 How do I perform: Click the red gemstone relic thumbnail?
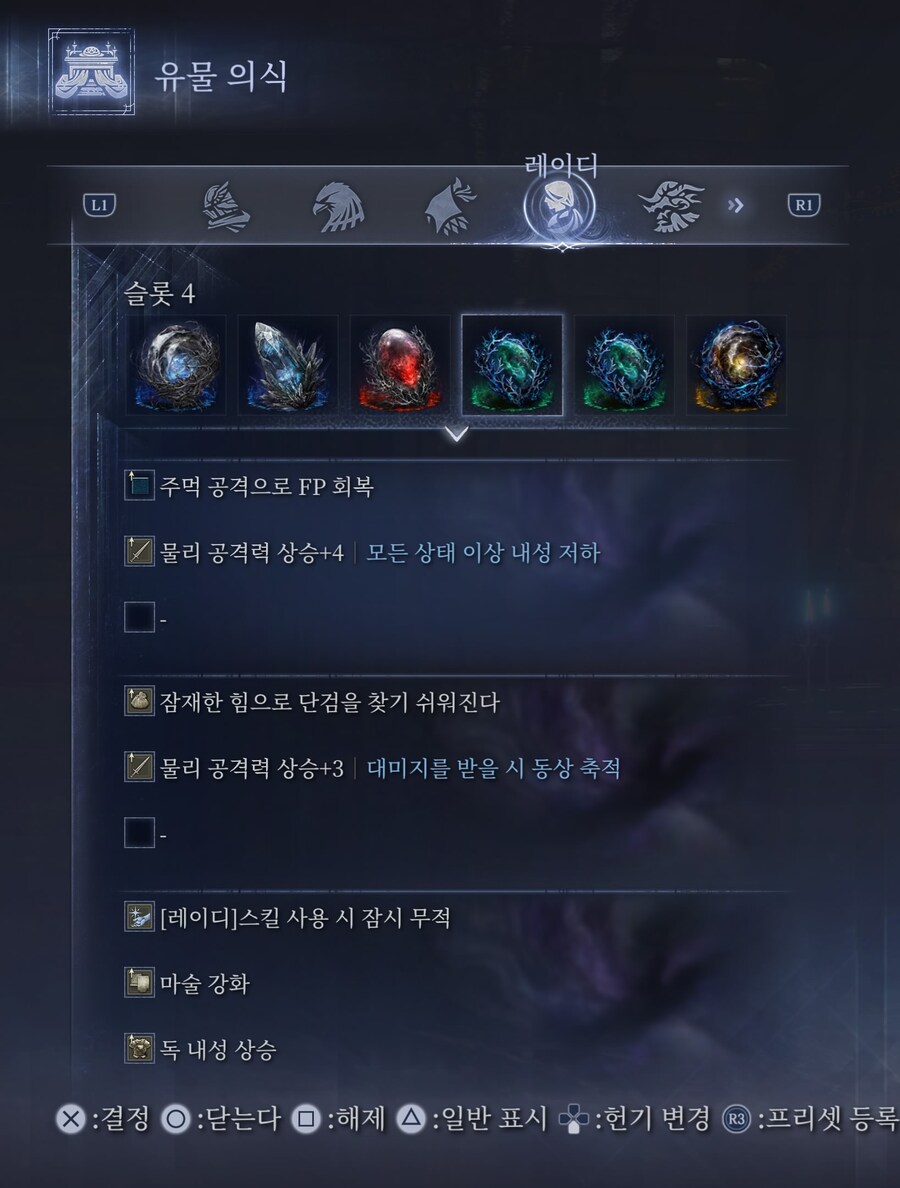pyautogui.click(x=399, y=365)
